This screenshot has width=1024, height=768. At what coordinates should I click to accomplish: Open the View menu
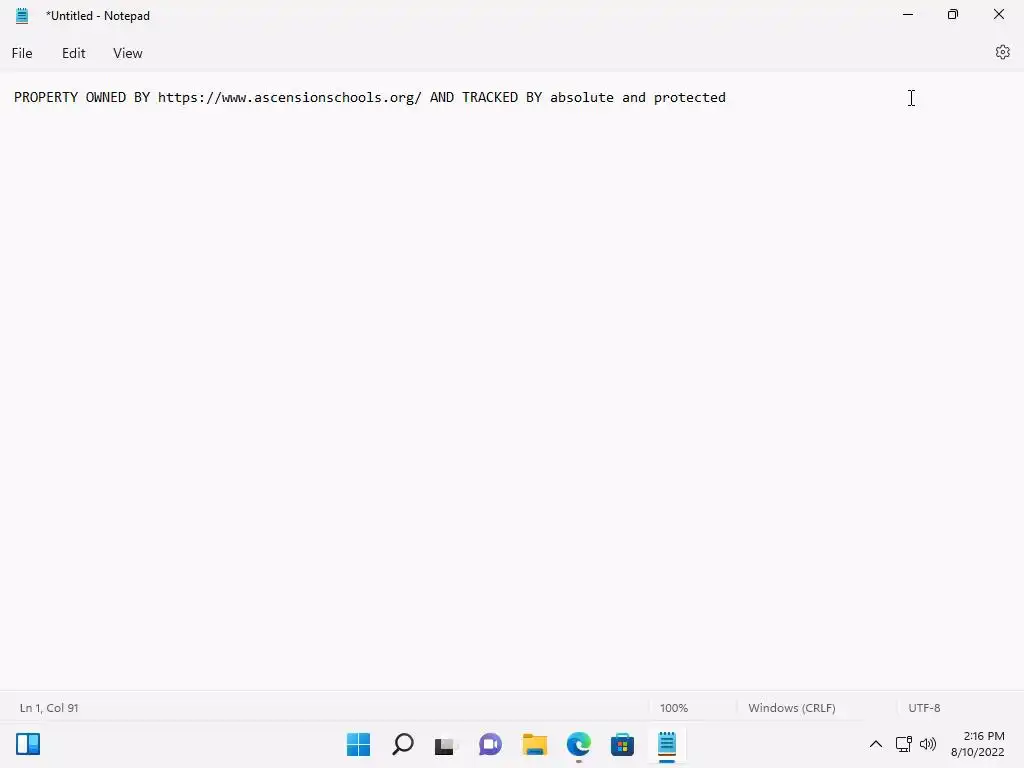tap(127, 54)
